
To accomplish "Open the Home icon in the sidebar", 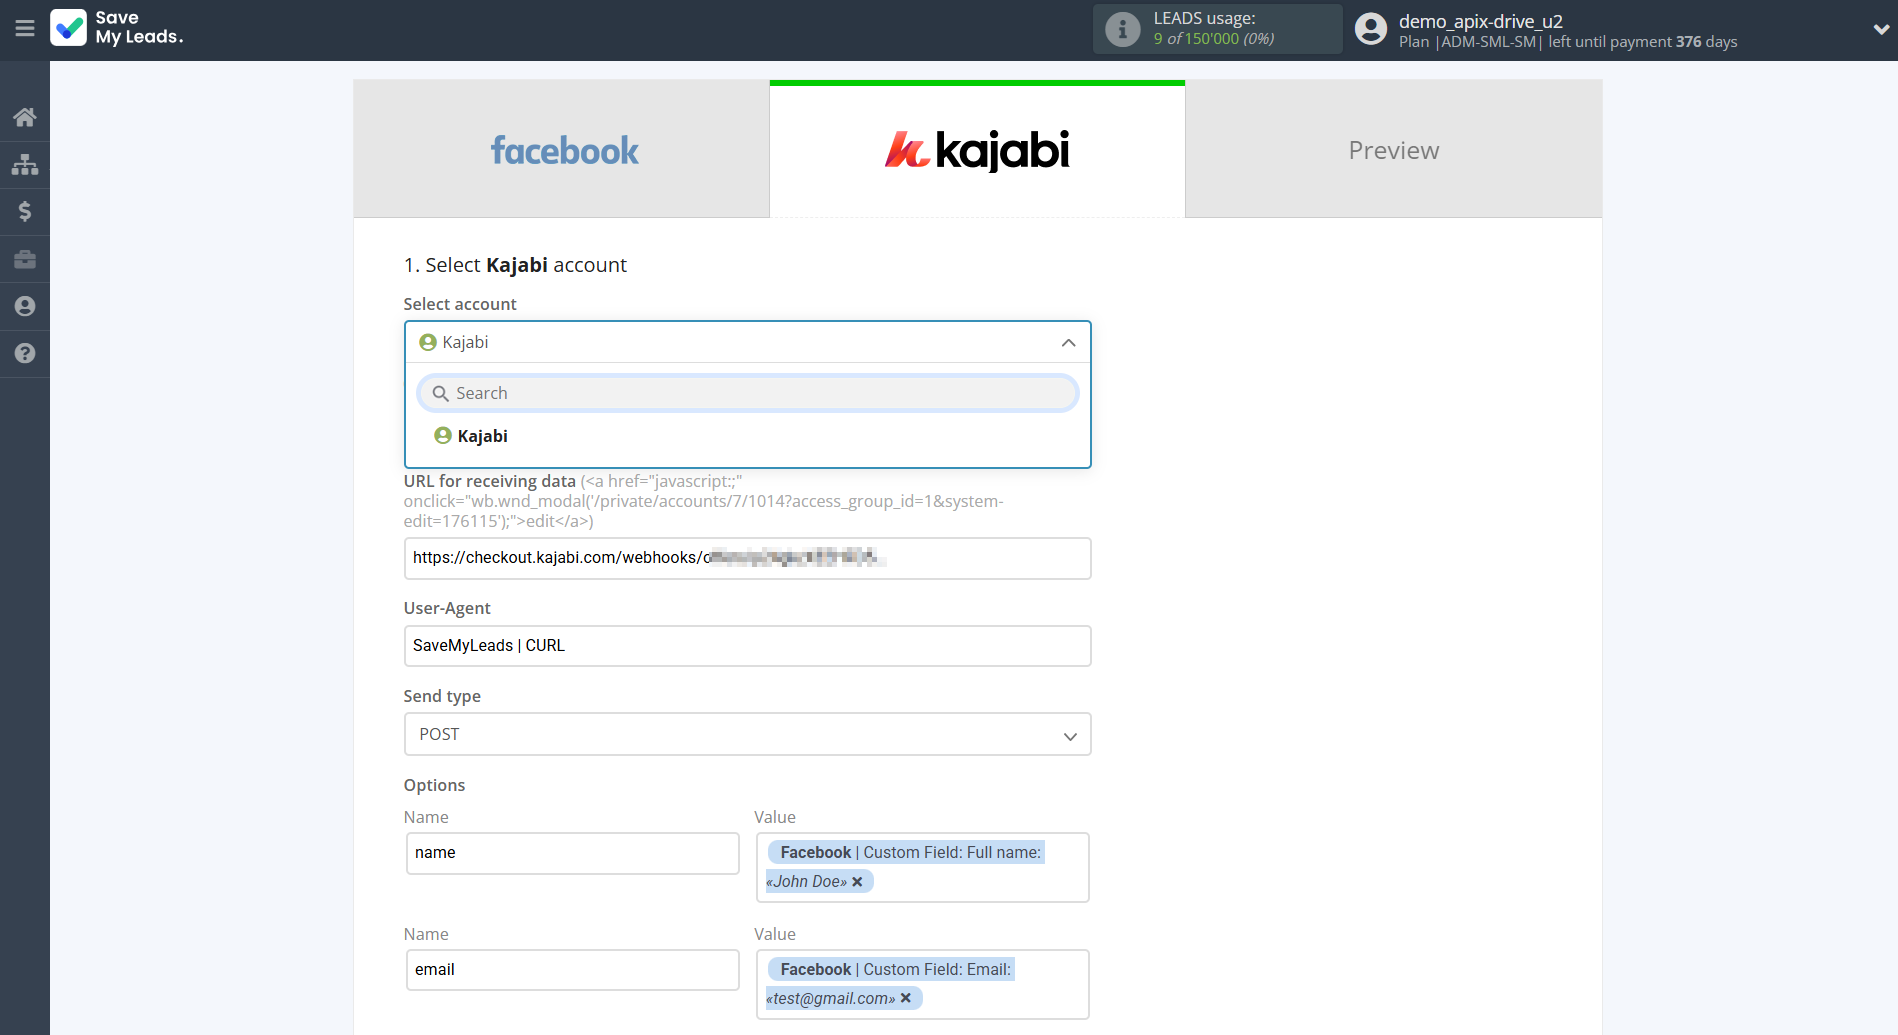I will coord(24,116).
